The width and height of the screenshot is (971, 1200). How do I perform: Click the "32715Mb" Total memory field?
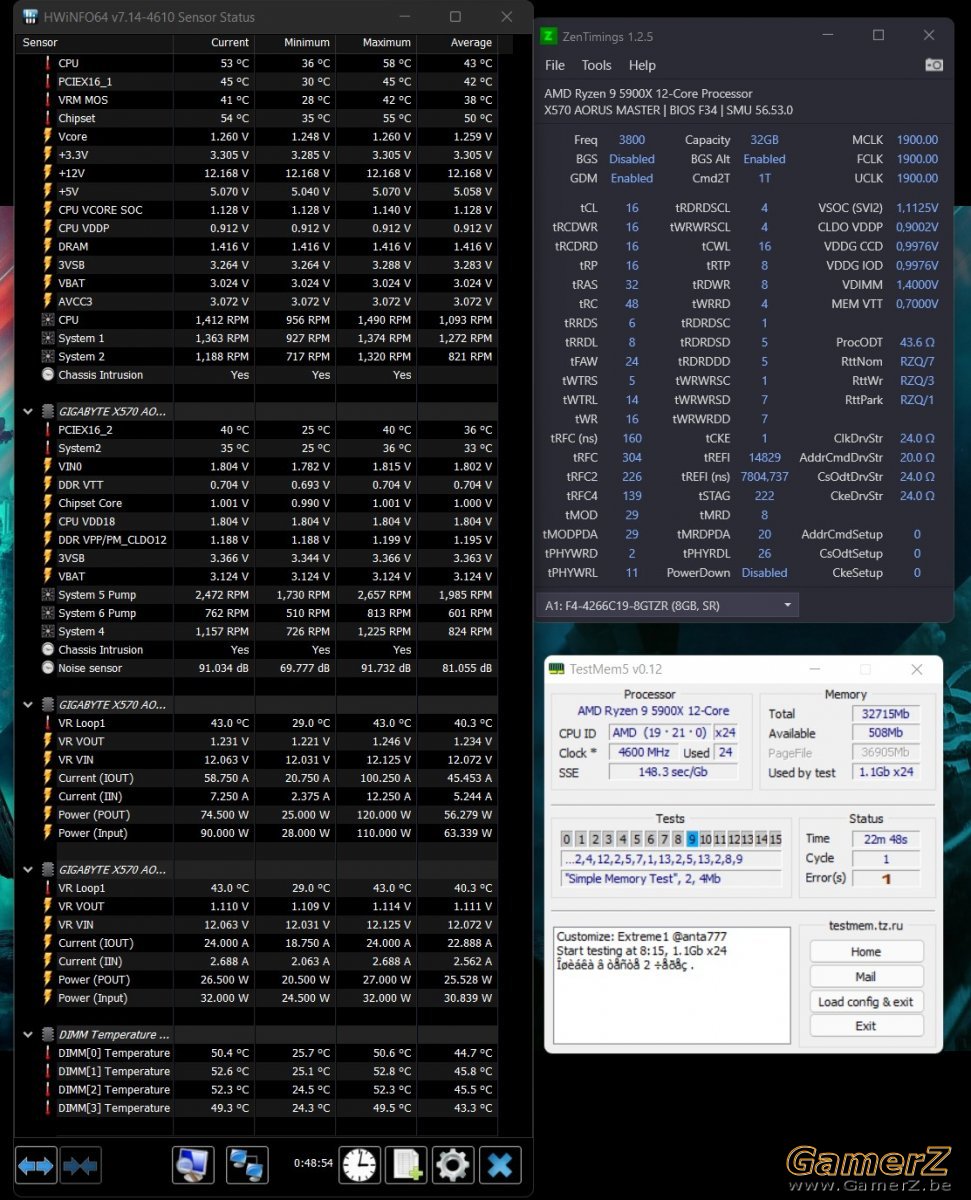point(884,714)
